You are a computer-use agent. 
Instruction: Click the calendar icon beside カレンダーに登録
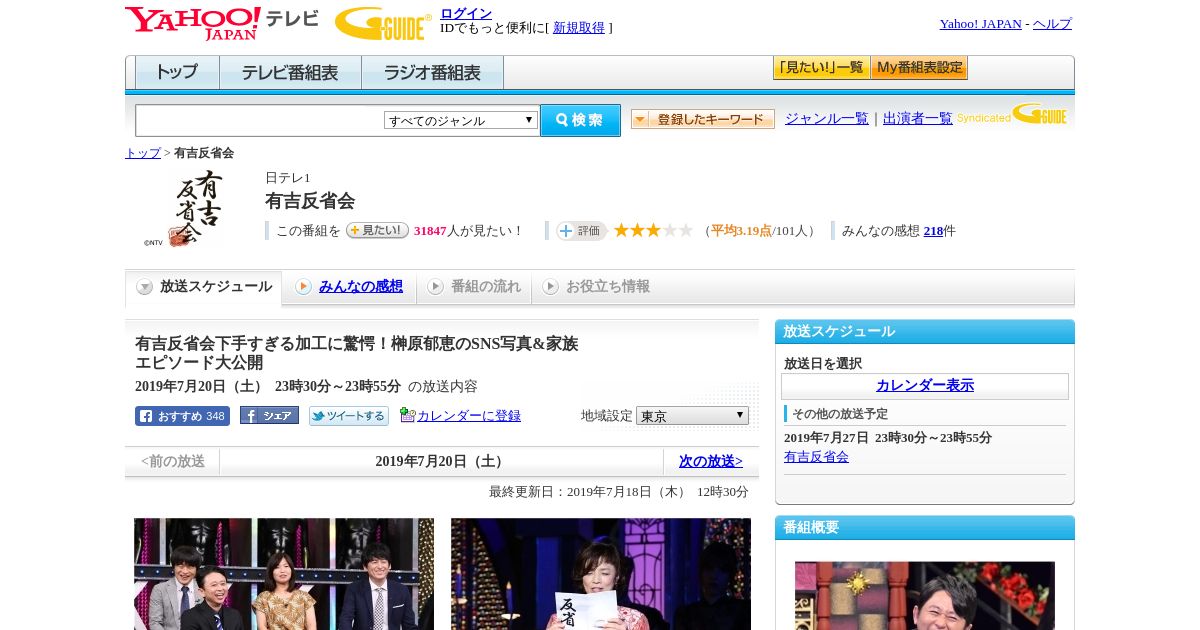[407, 415]
